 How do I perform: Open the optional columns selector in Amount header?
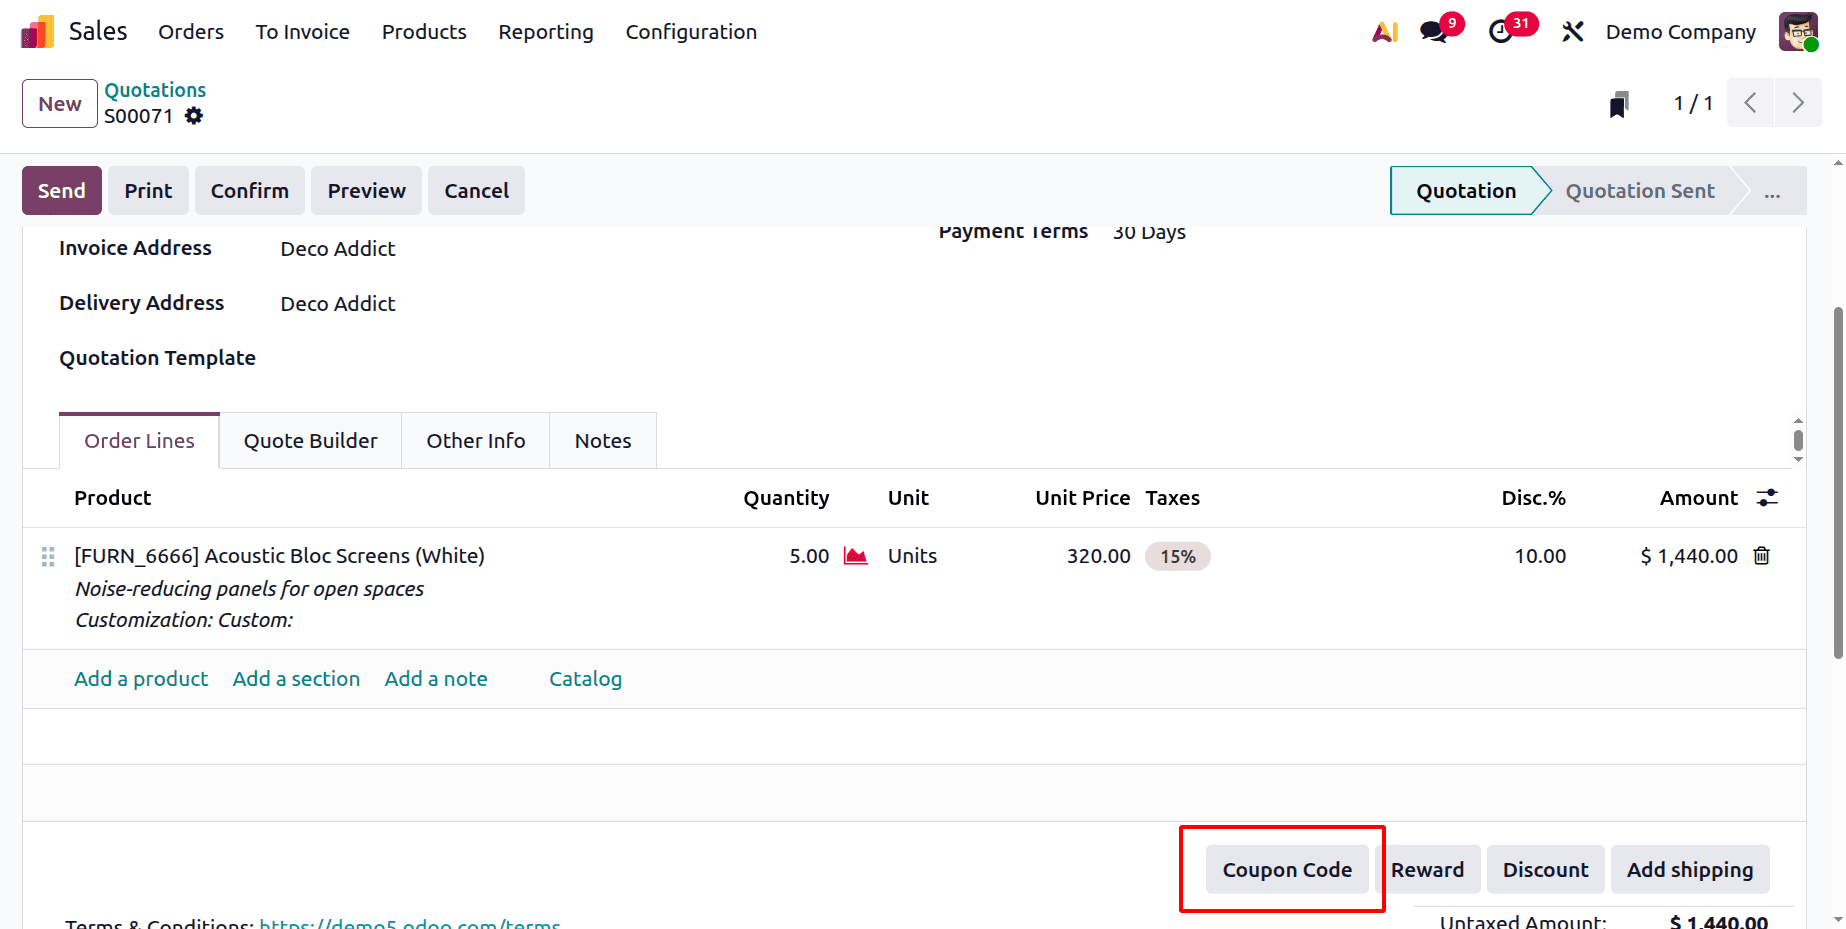tap(1767, 497)
